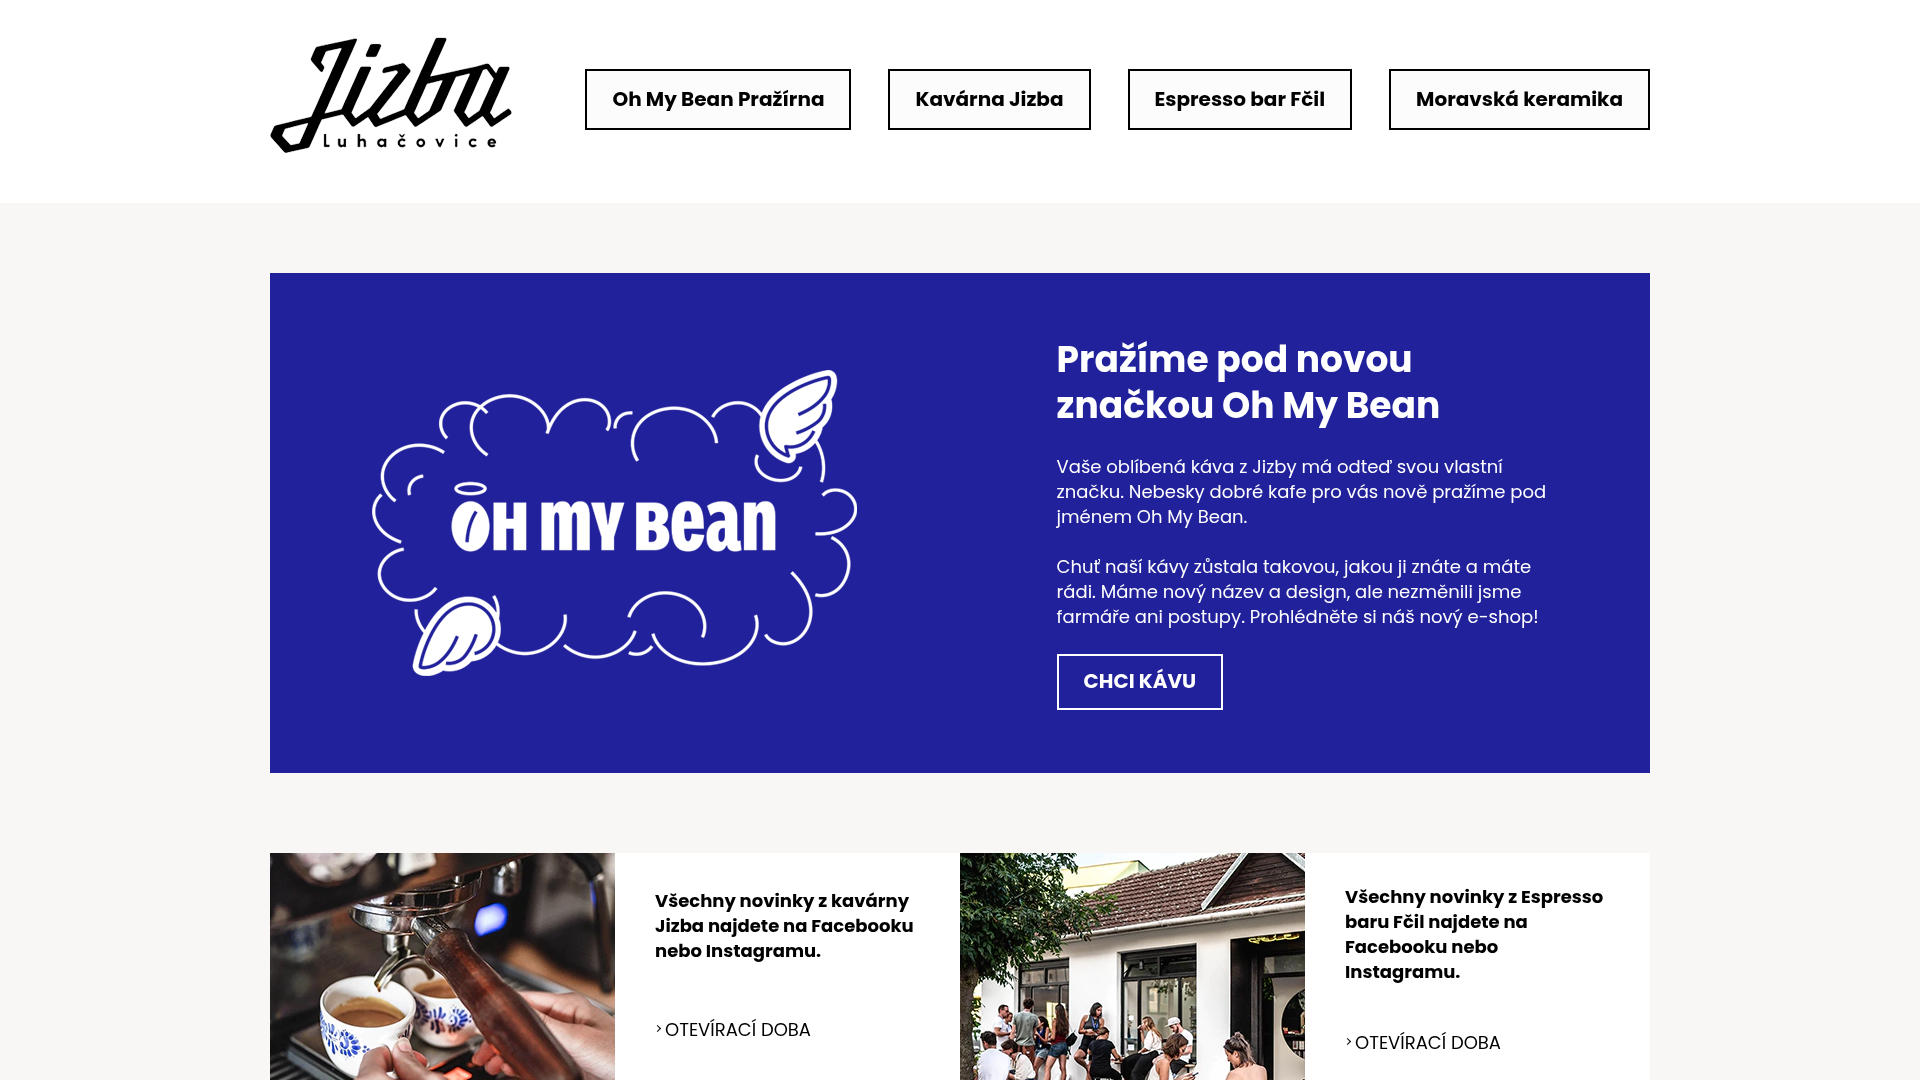Click the winged bean at bottom of cloud

coord(457,637)
